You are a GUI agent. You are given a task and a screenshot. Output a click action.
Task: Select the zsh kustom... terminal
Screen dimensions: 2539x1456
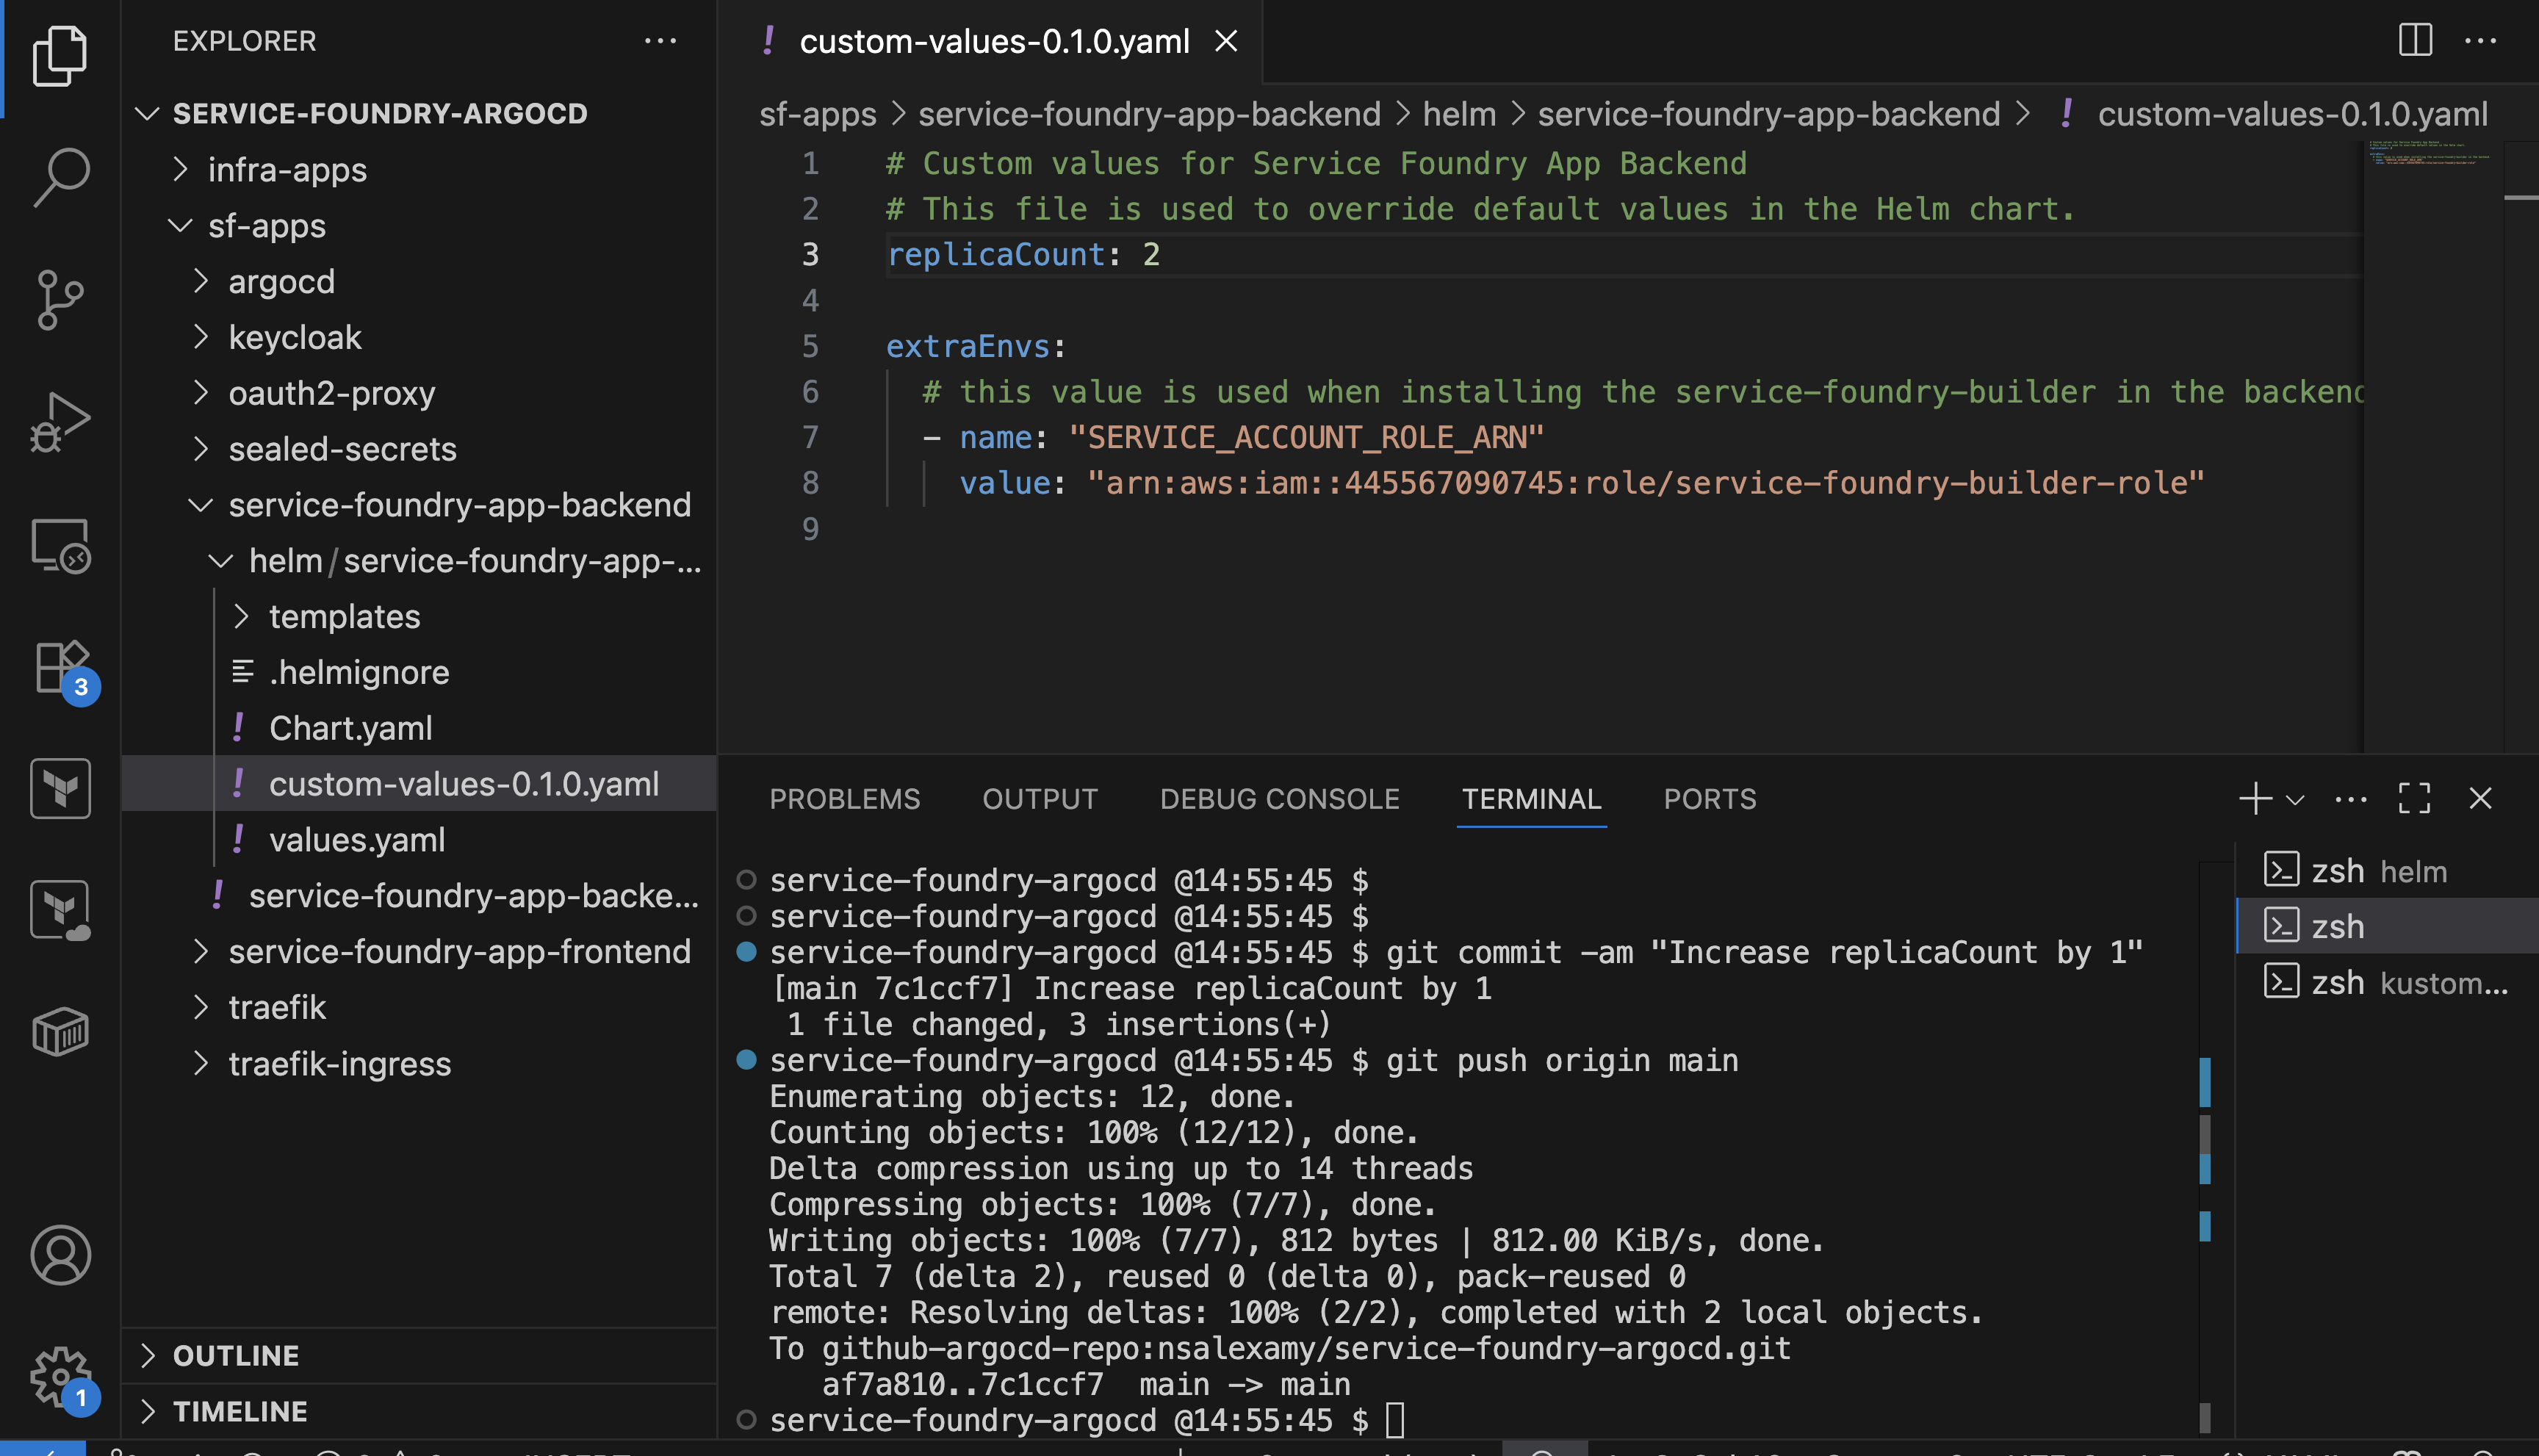2387,983
